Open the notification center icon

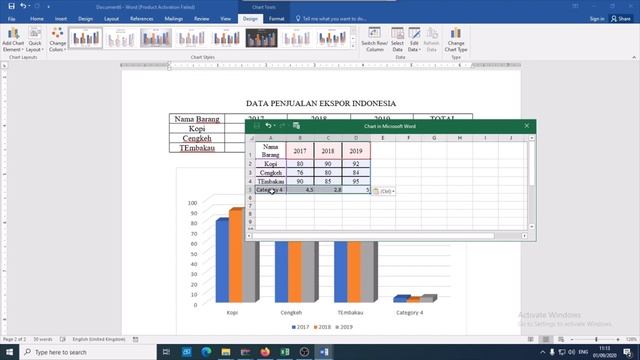[627, 352]
